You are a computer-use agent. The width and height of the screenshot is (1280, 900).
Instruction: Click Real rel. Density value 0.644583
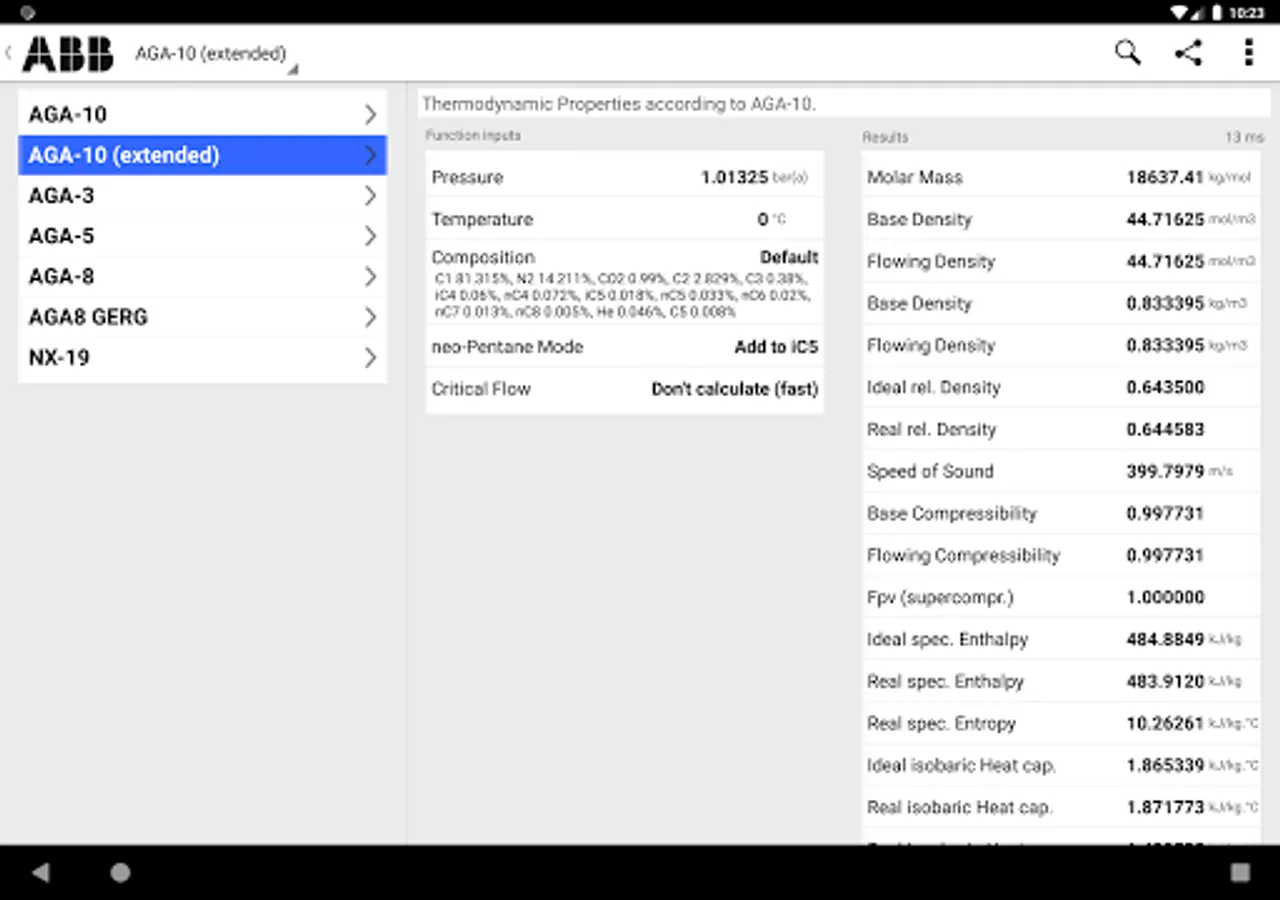pos(1165,429)
